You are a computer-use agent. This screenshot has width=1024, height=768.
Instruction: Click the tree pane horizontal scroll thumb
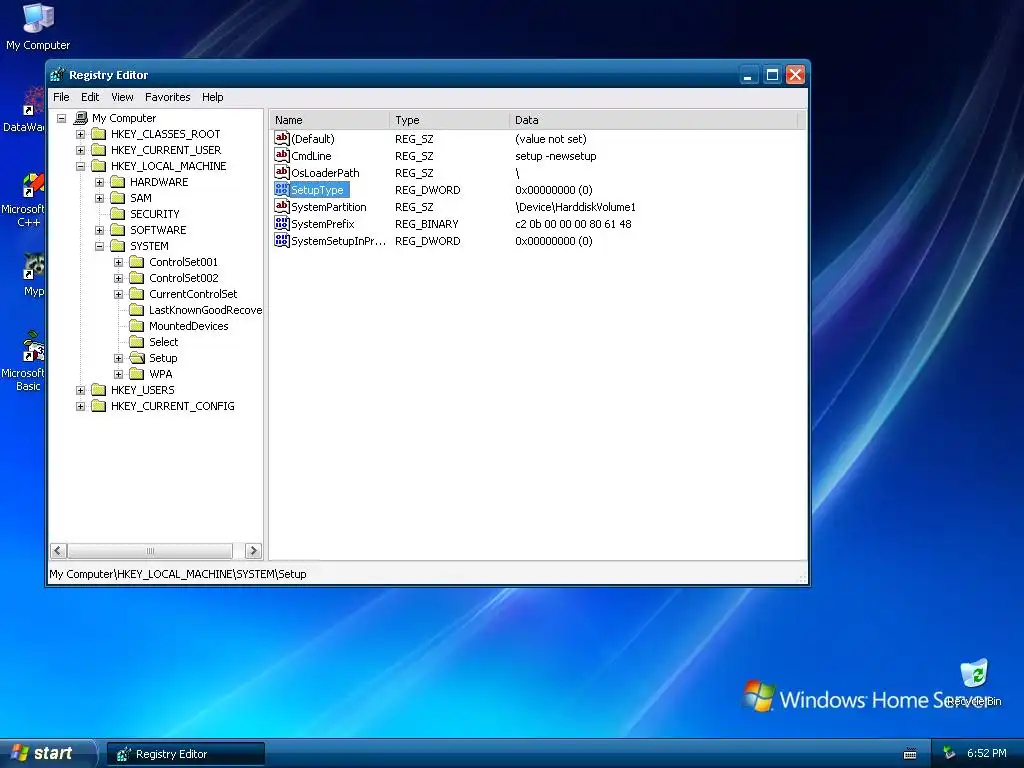pyautogui.click(x=150, y=551)
